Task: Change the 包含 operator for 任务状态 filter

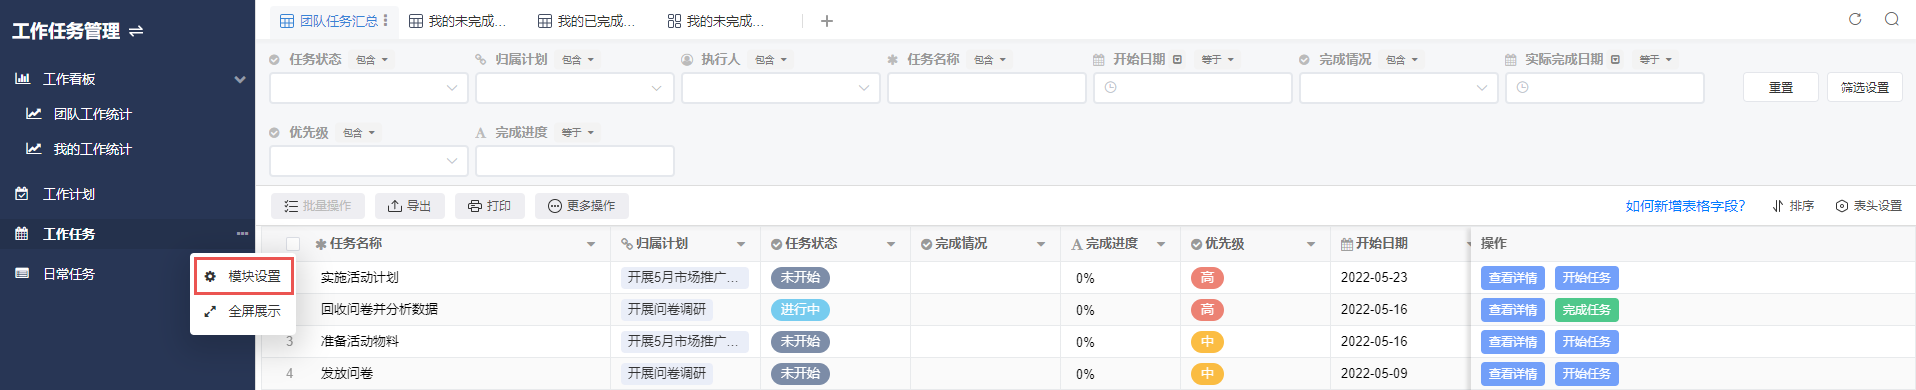Action: point(372,60)
